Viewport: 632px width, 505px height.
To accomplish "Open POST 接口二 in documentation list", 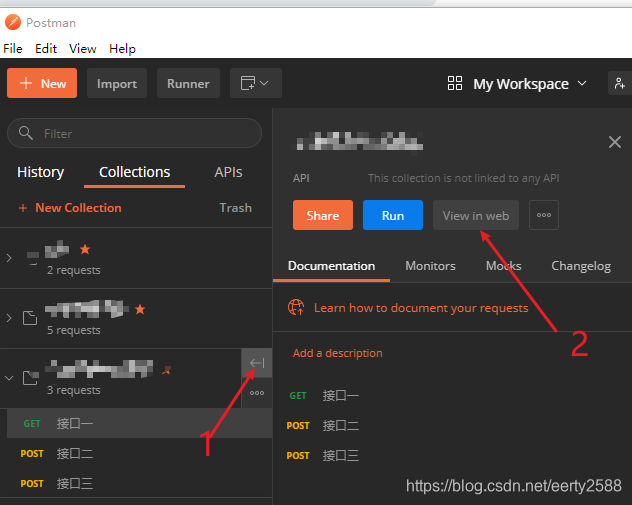I will pyautogui.click(x=322, y=426).
